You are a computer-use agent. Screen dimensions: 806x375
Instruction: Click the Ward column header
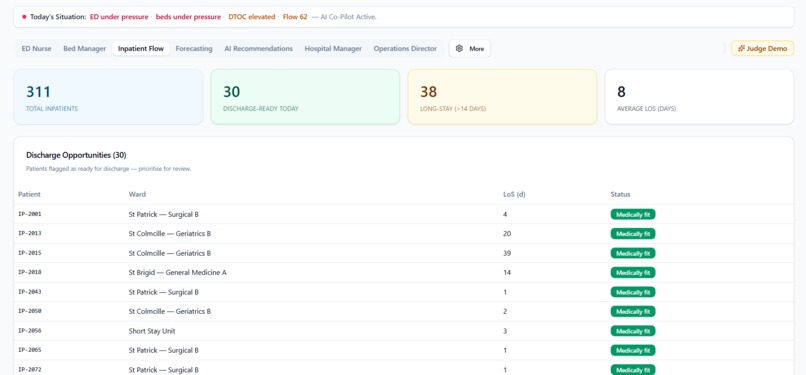pyautogui.click(x=137, y=194)
